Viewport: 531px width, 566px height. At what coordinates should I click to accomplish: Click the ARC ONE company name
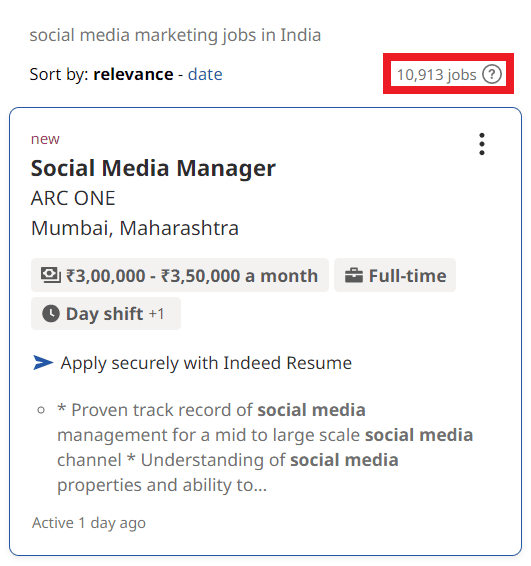pos(73,198)
